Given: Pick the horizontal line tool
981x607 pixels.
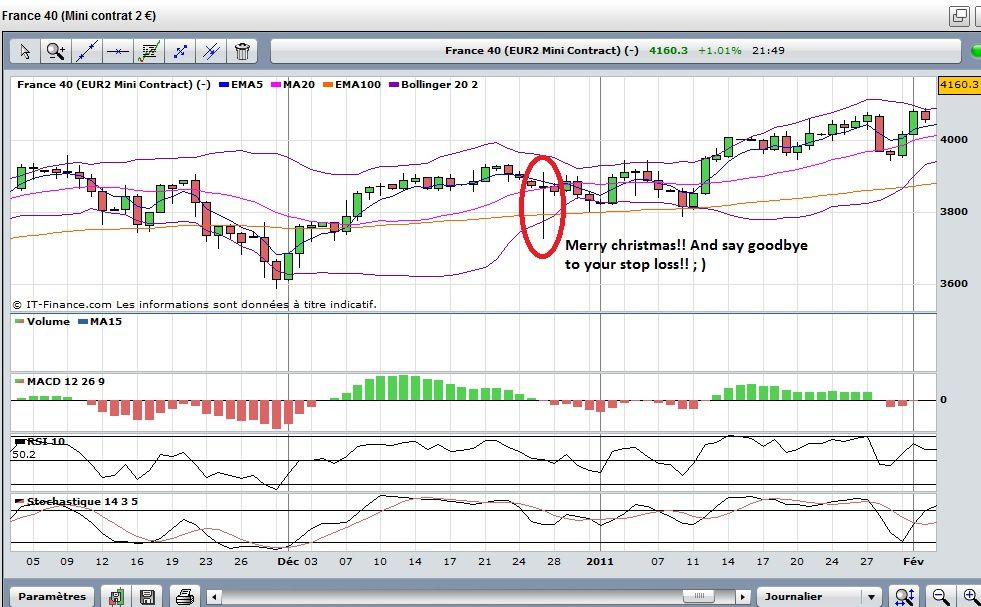Looking at the screenshot, I should pos(118,51).
